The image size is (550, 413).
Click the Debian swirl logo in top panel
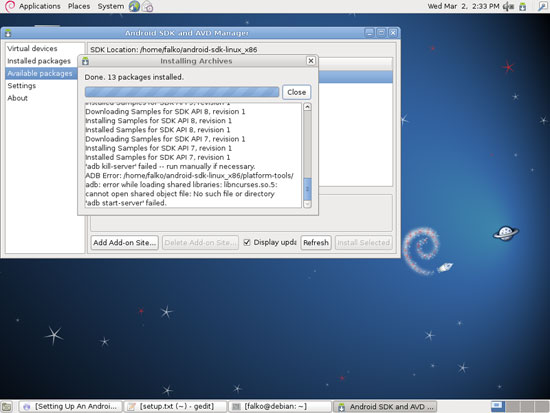tap(10, 6)
